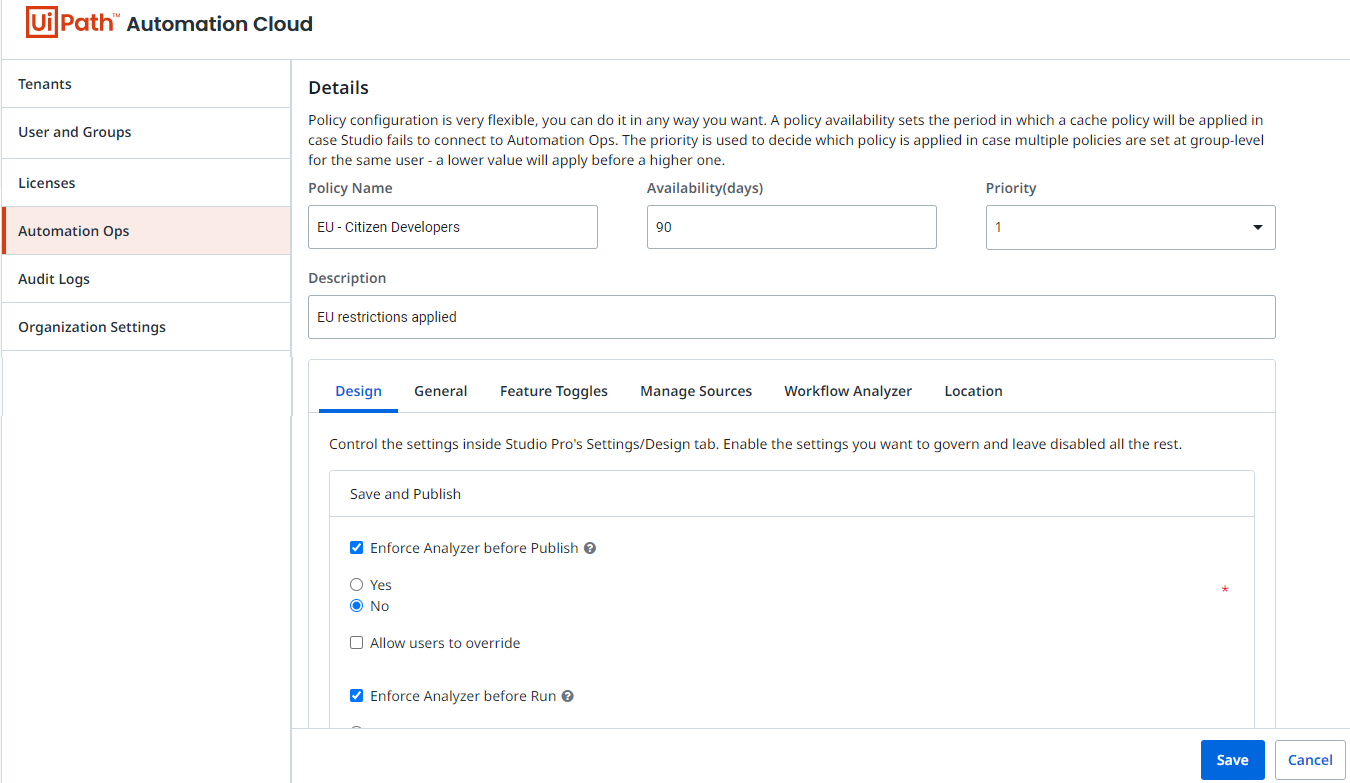Screen dimensions: 1350x783
Task: Switch to the General tab
Action: click(x=441, y=391)
